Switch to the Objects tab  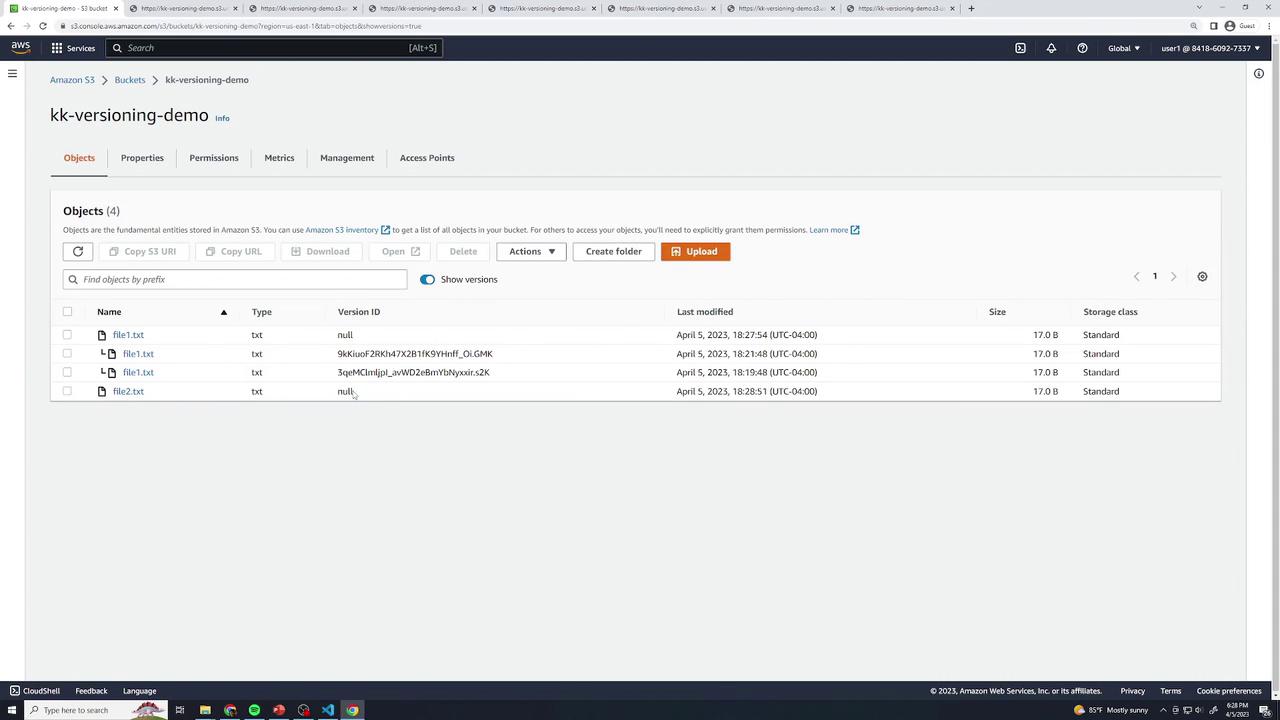(79, 158)
